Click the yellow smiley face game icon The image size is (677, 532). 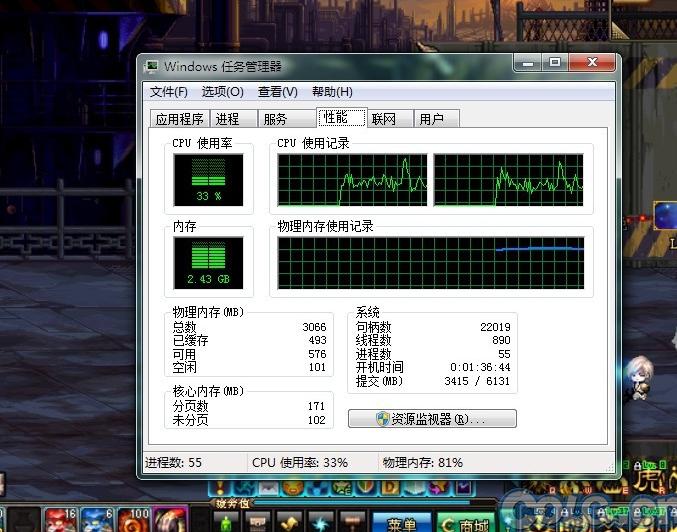293,488
